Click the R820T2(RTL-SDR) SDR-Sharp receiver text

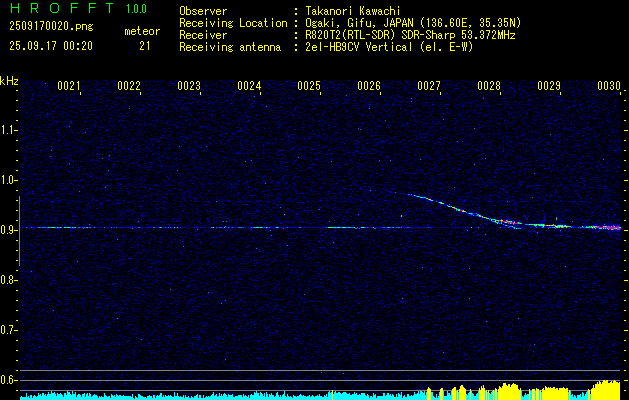pyautogui.click(x=410, y=35)
